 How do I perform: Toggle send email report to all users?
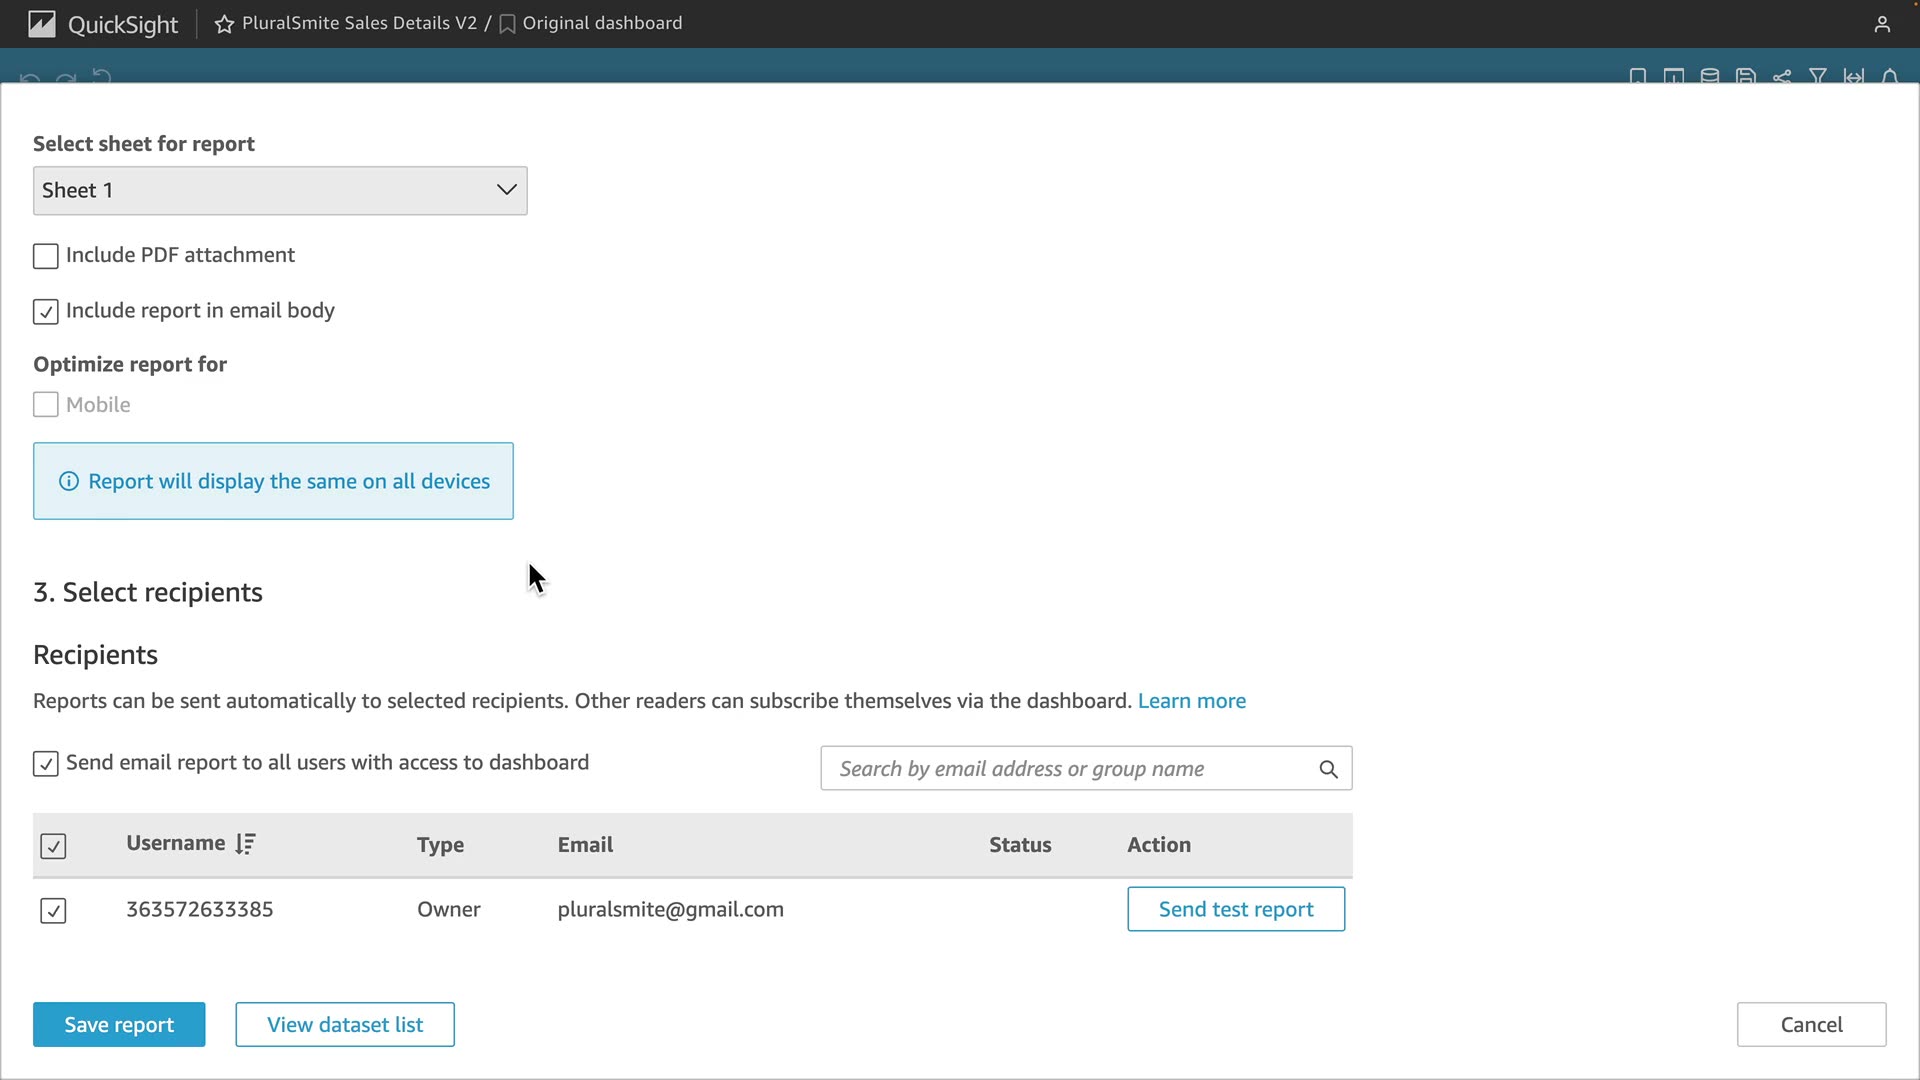point(46,764)
